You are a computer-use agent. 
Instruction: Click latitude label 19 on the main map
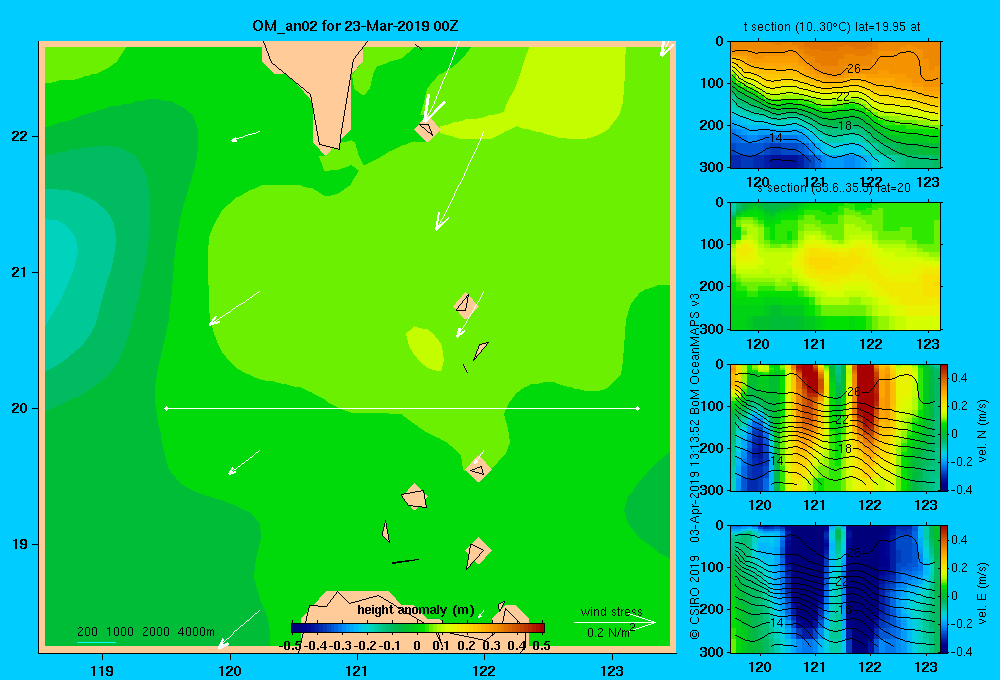click(20, 544)
